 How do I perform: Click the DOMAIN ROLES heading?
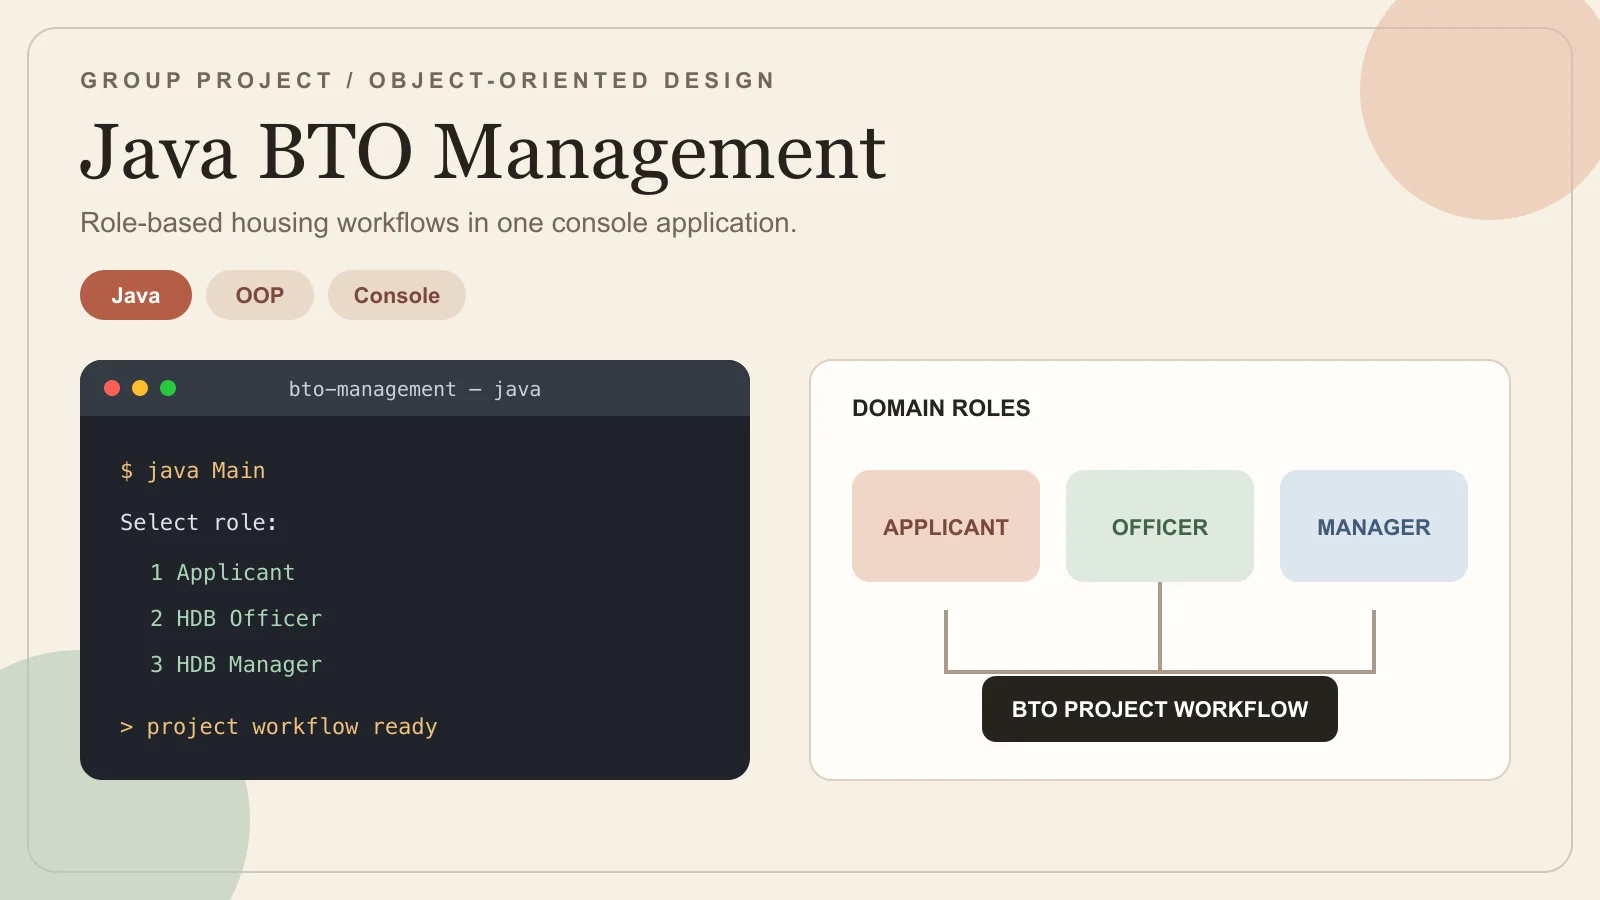coord(941,408)
